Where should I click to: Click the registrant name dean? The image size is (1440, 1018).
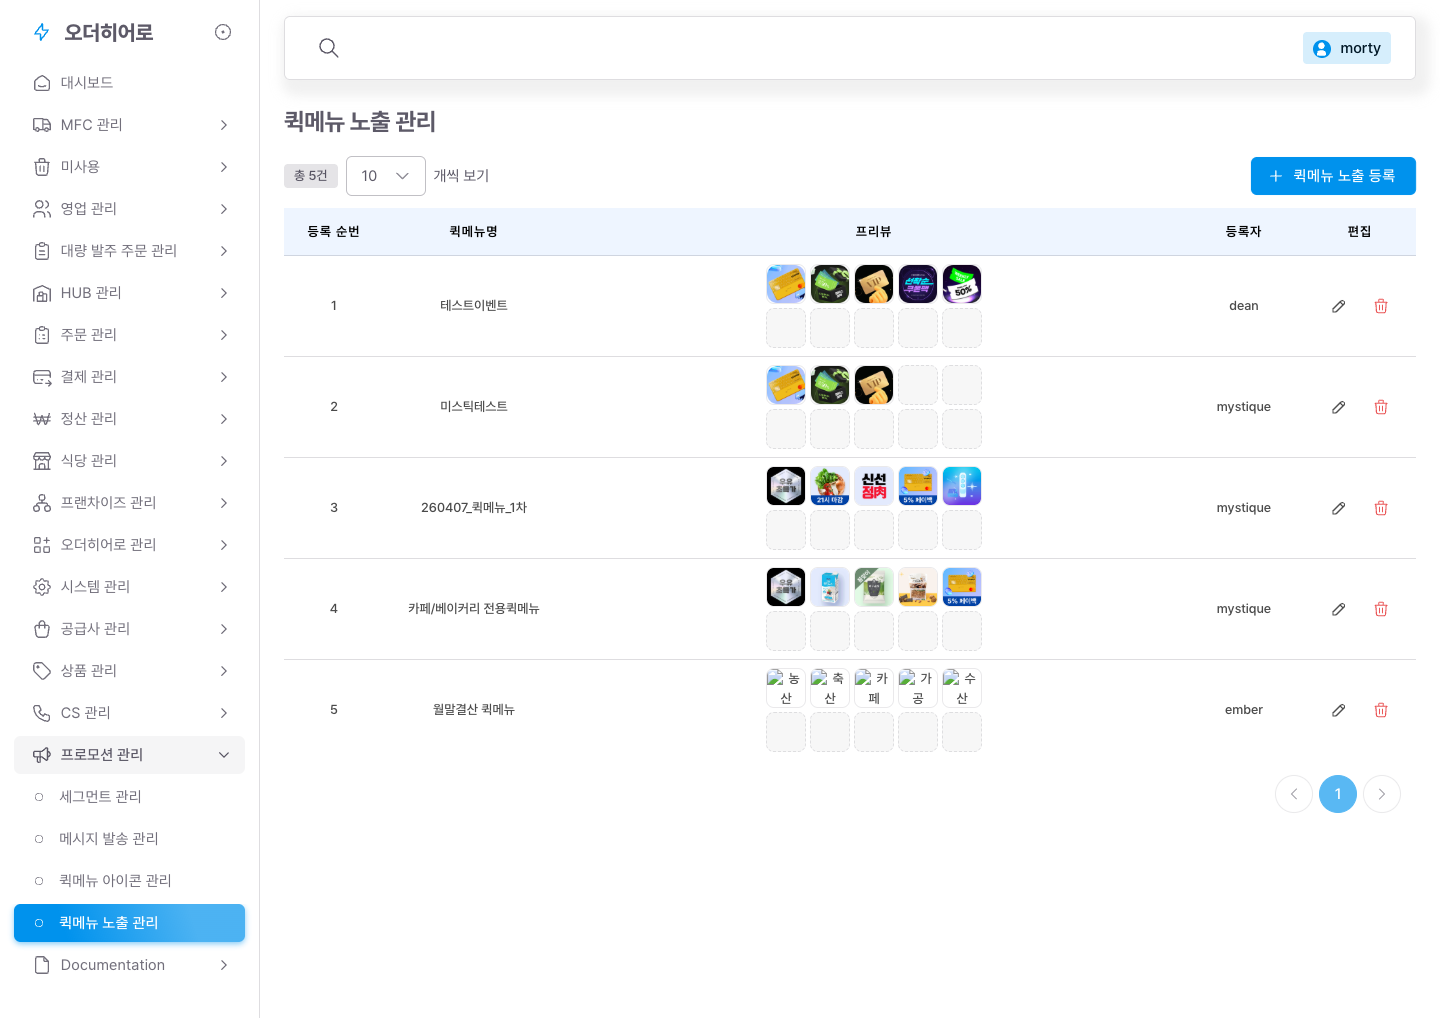coord(1244,306)
